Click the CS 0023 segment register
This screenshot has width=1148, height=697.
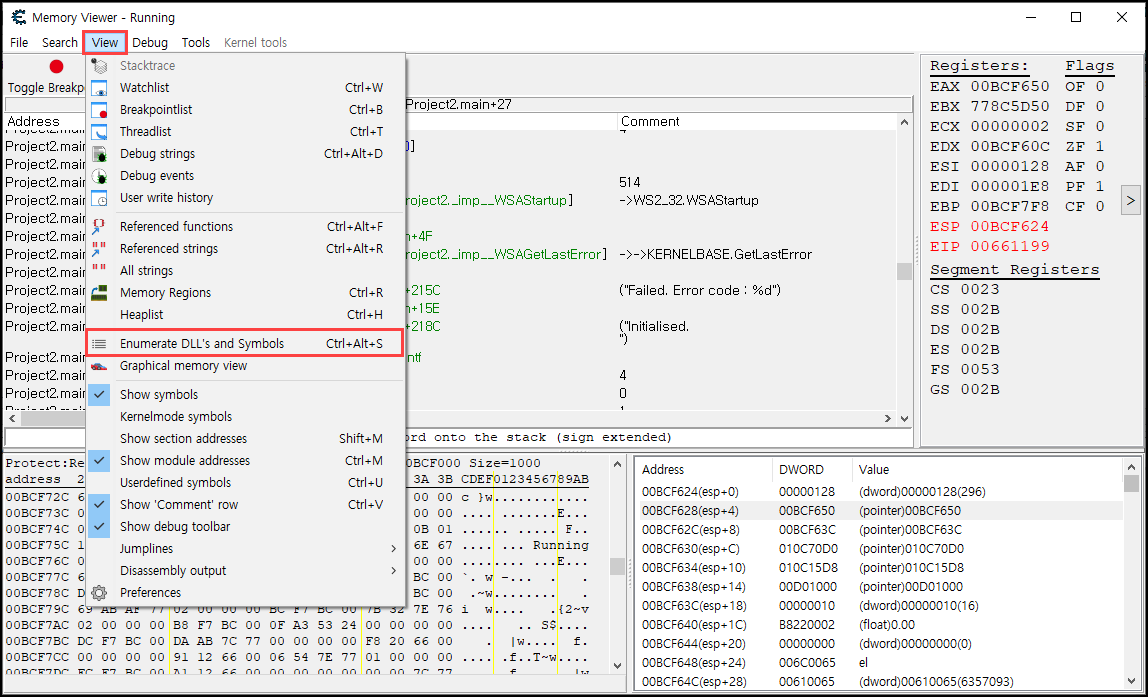click(964, 289)
